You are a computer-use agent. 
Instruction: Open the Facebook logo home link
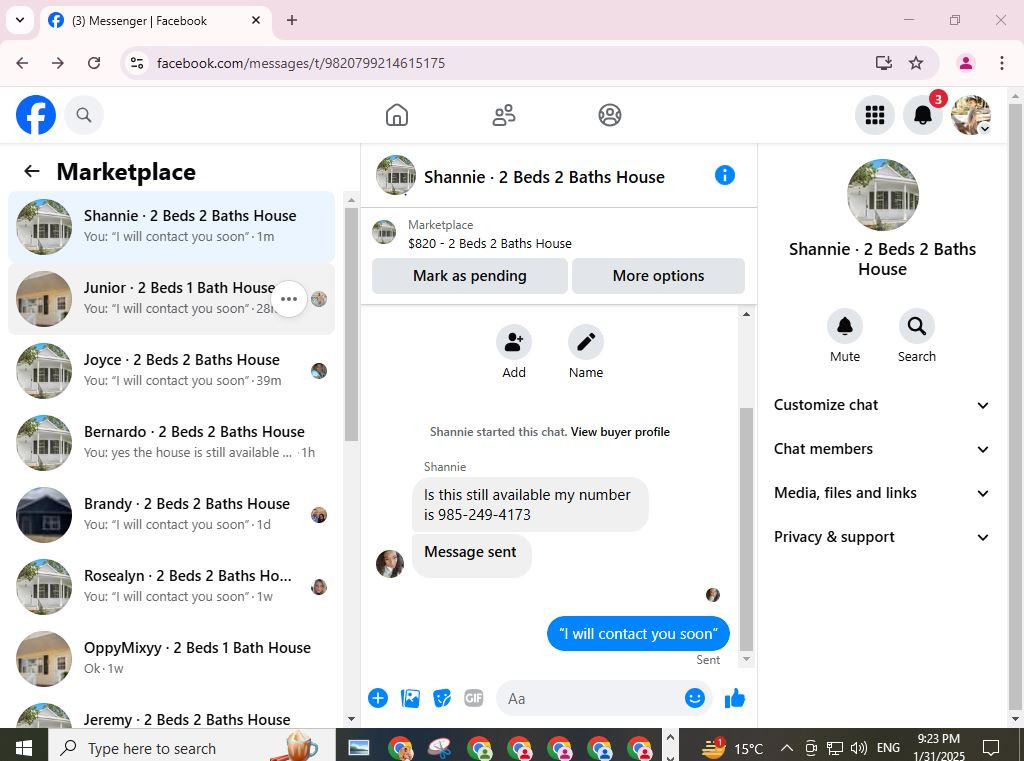pos(36,115)
